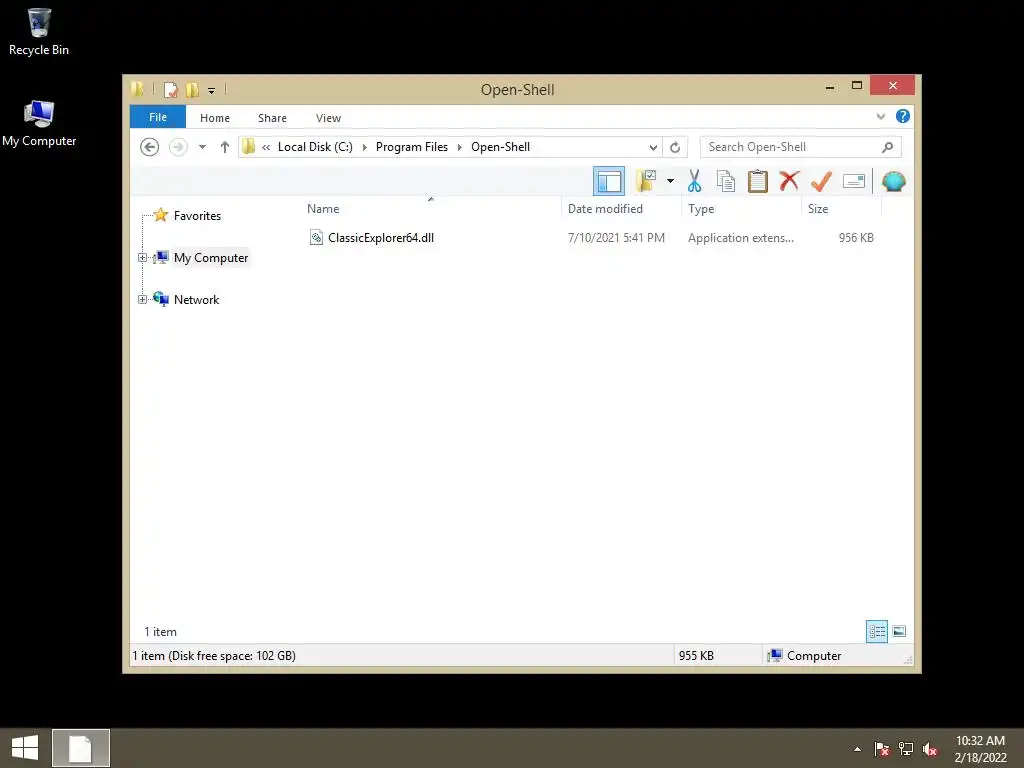Click the folder icon in title bar
Viewport: 1024px width, 768px height.
(x=138, y=89)
